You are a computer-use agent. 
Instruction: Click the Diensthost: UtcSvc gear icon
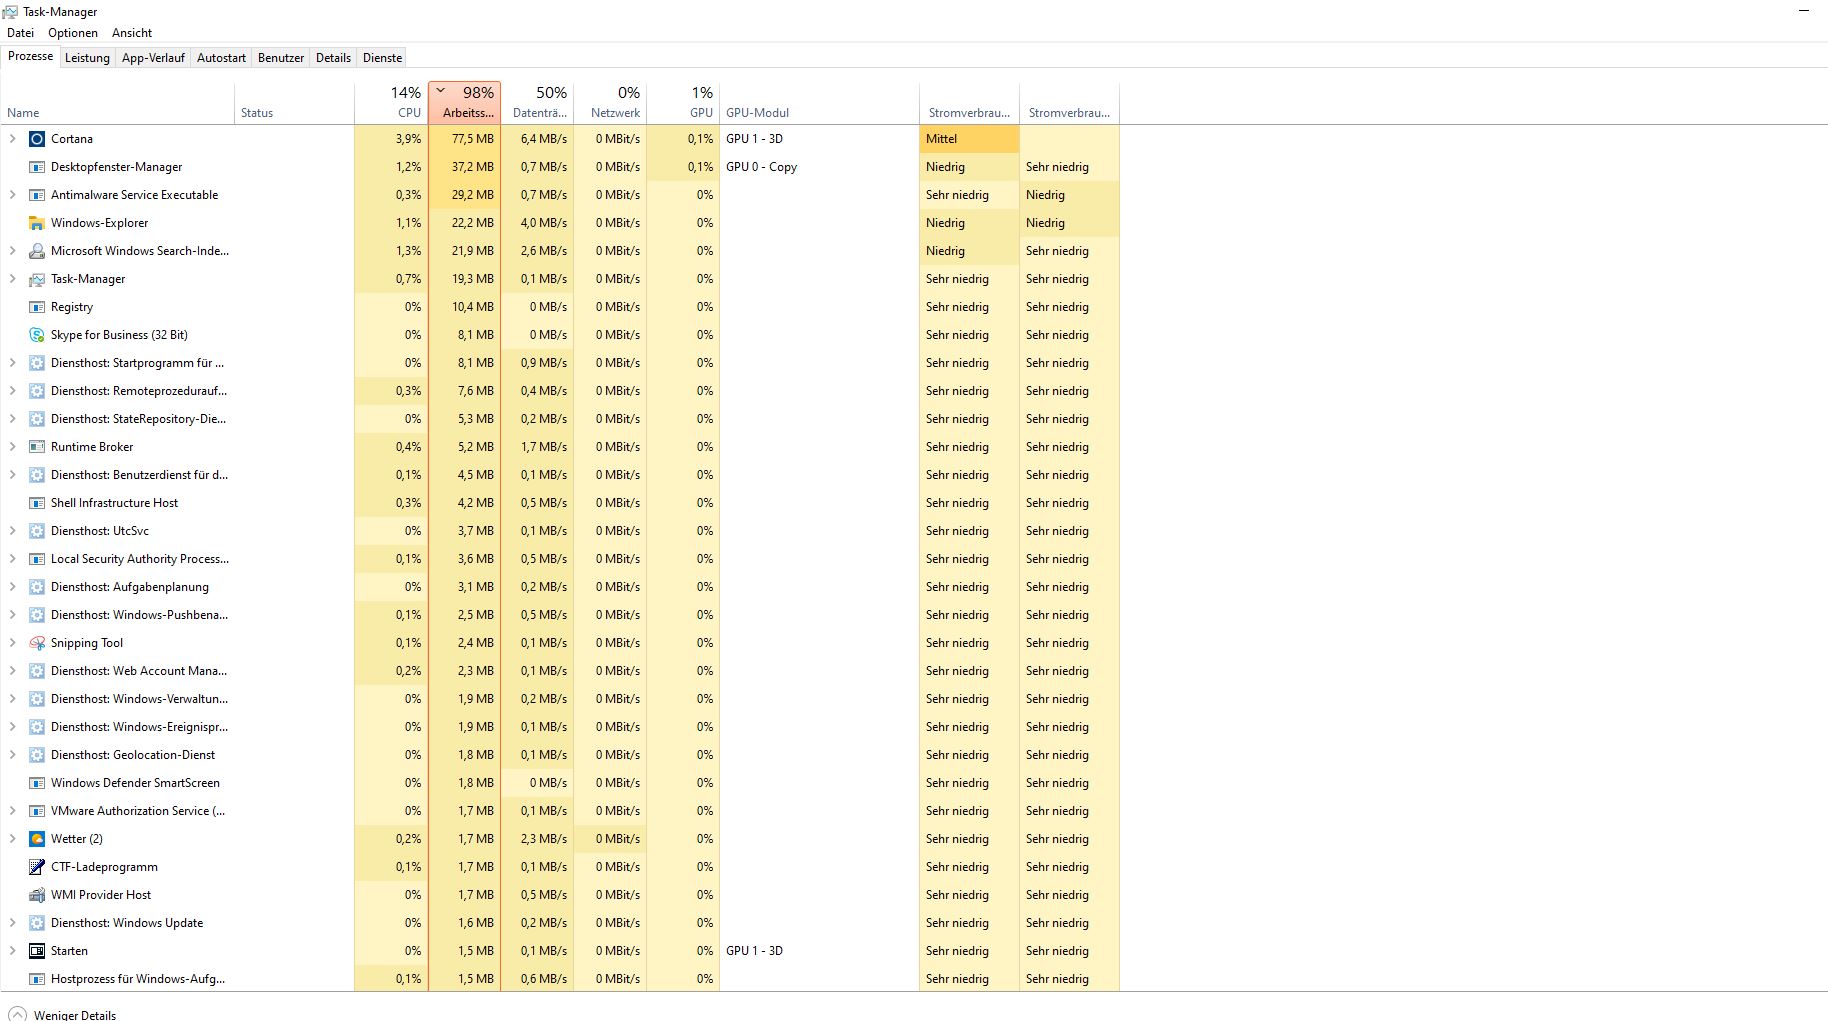tap(37, 531)
